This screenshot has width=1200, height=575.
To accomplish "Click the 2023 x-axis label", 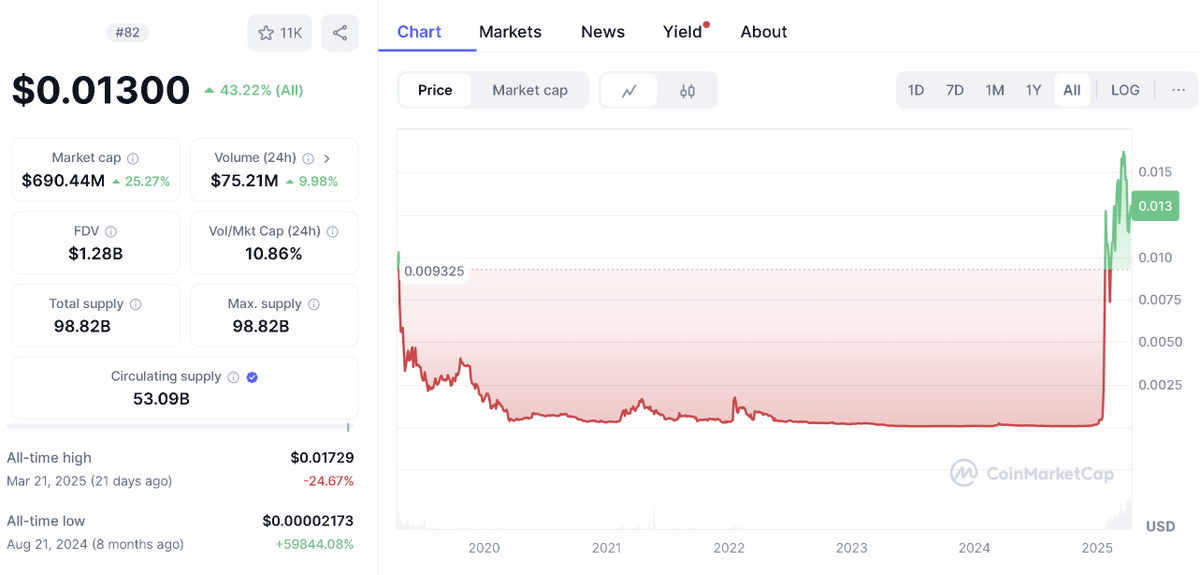I will 852,548.
